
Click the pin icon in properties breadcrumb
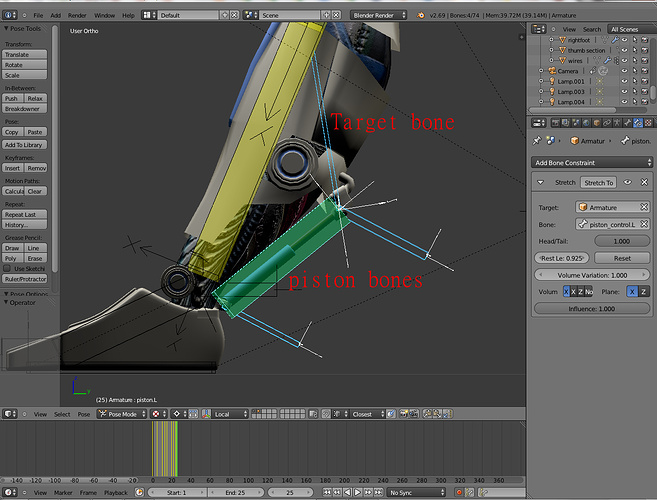click(x=537, y=141)
